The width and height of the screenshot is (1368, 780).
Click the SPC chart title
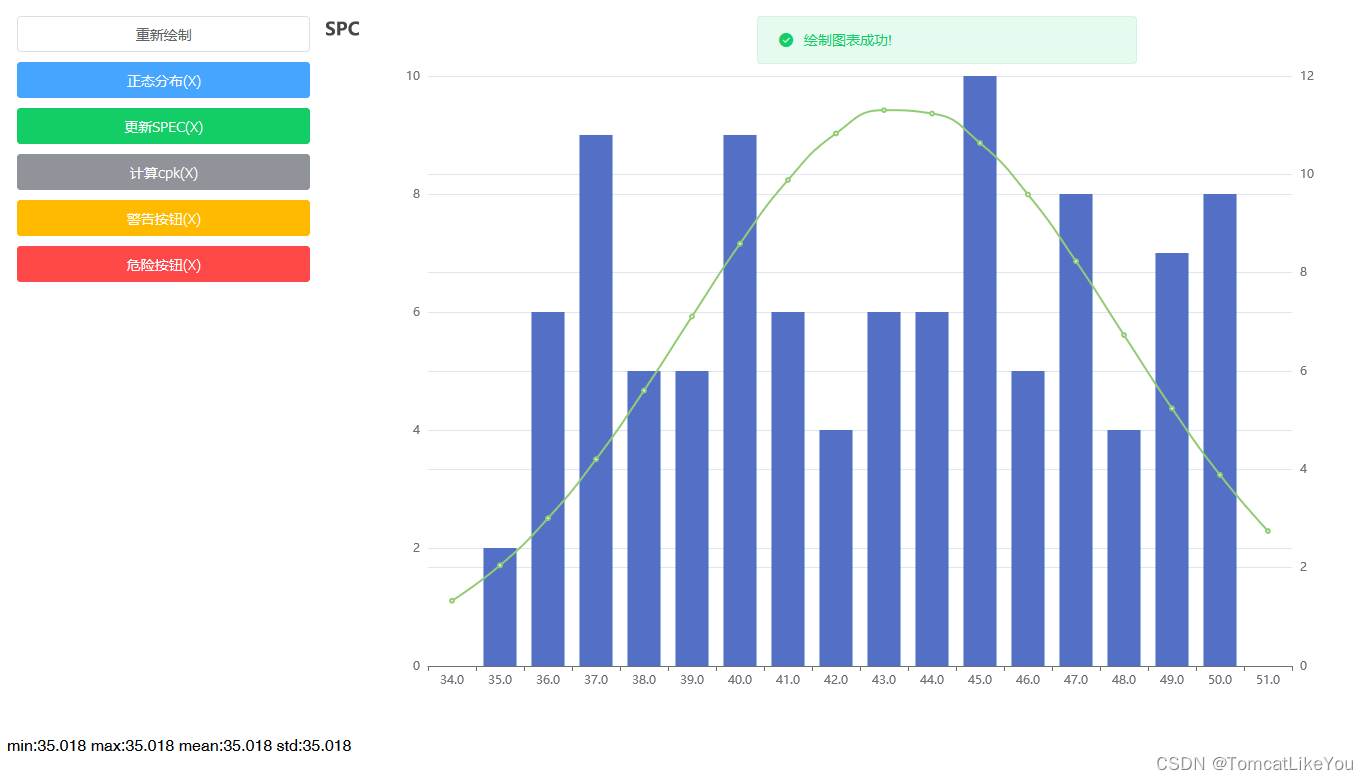pos(342,29)
